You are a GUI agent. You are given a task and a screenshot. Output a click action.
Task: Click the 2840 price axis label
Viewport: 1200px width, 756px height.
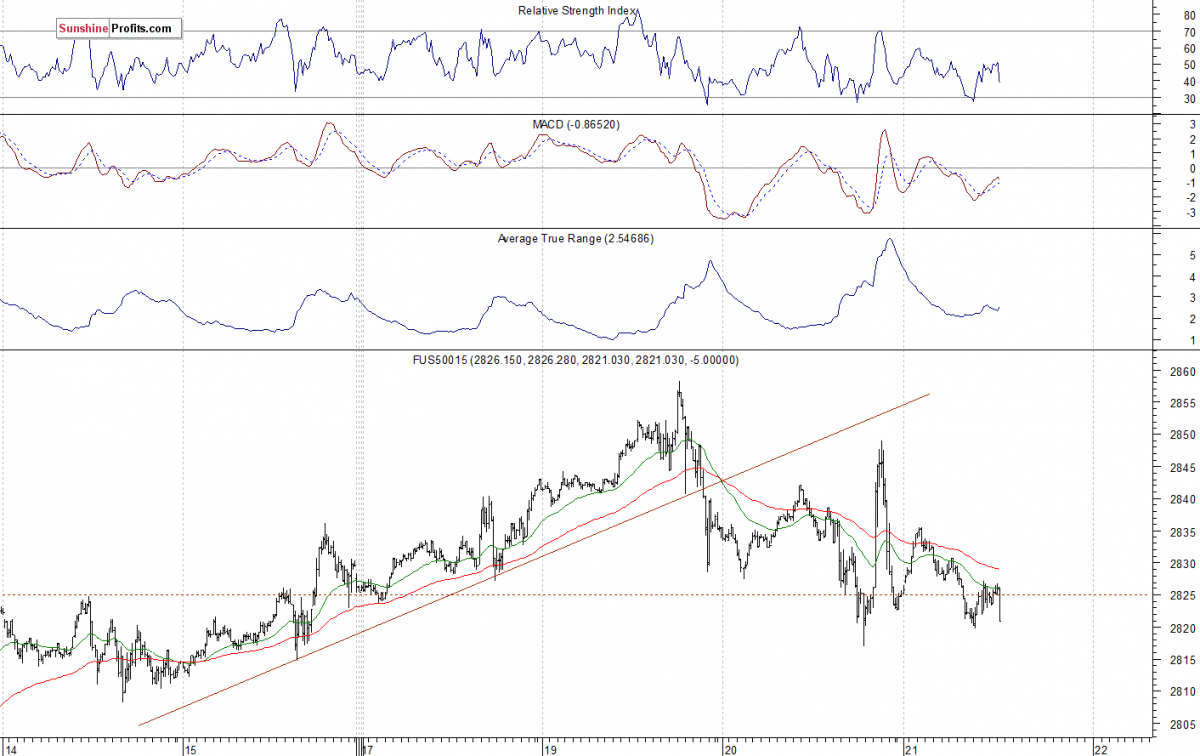(1182, 500)
